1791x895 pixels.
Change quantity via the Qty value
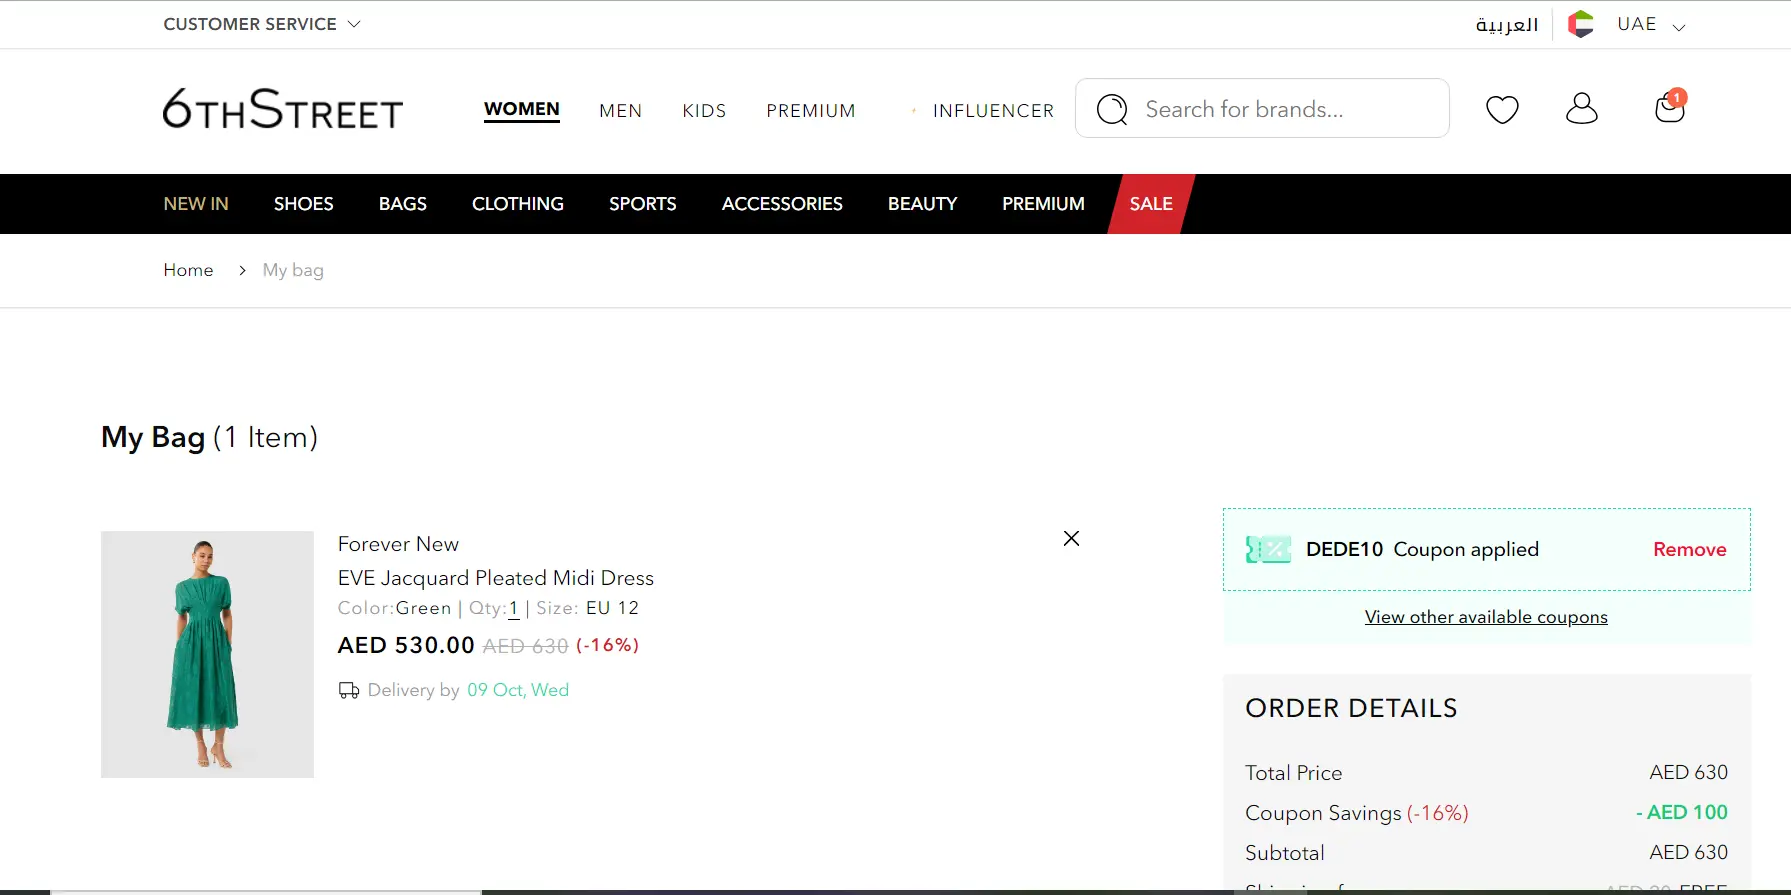pyautogui.click(x=514, y=608)
